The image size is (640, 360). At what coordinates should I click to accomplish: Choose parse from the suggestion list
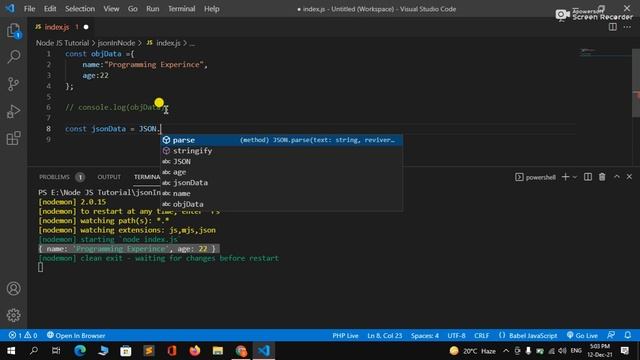(x=281, y=140)
